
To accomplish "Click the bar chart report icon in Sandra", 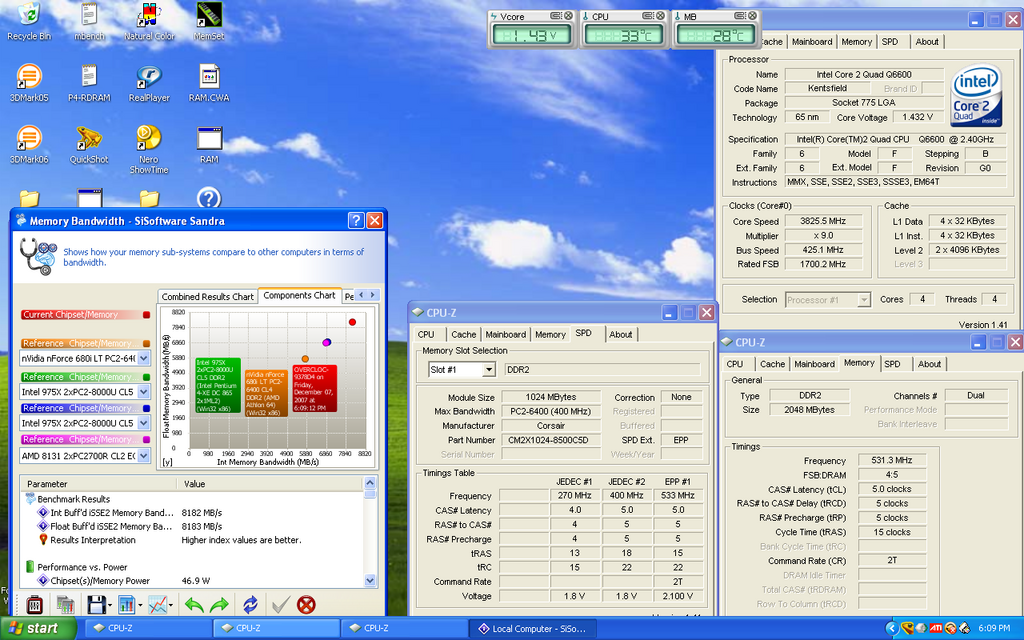I will point(127,605).
